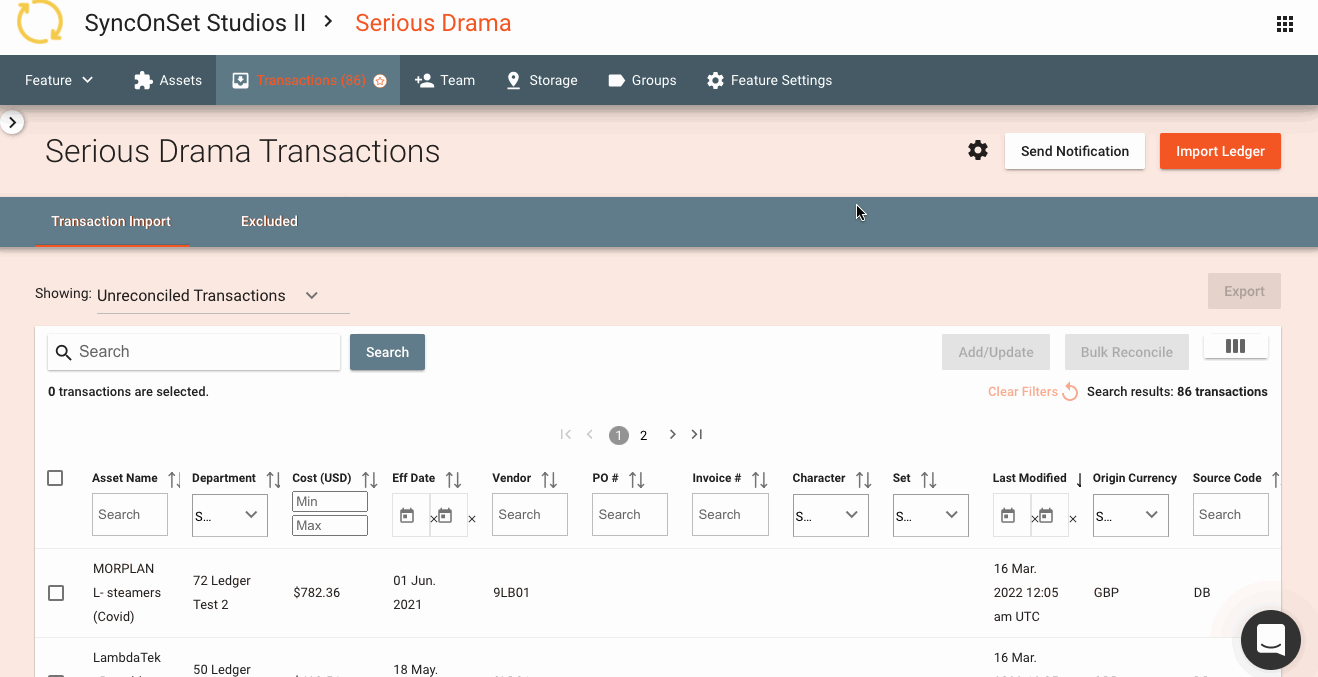The height and width of the screenshot is (677, 1318).
Task: Click the SyncOnSet logo
Action: point(40,22)
